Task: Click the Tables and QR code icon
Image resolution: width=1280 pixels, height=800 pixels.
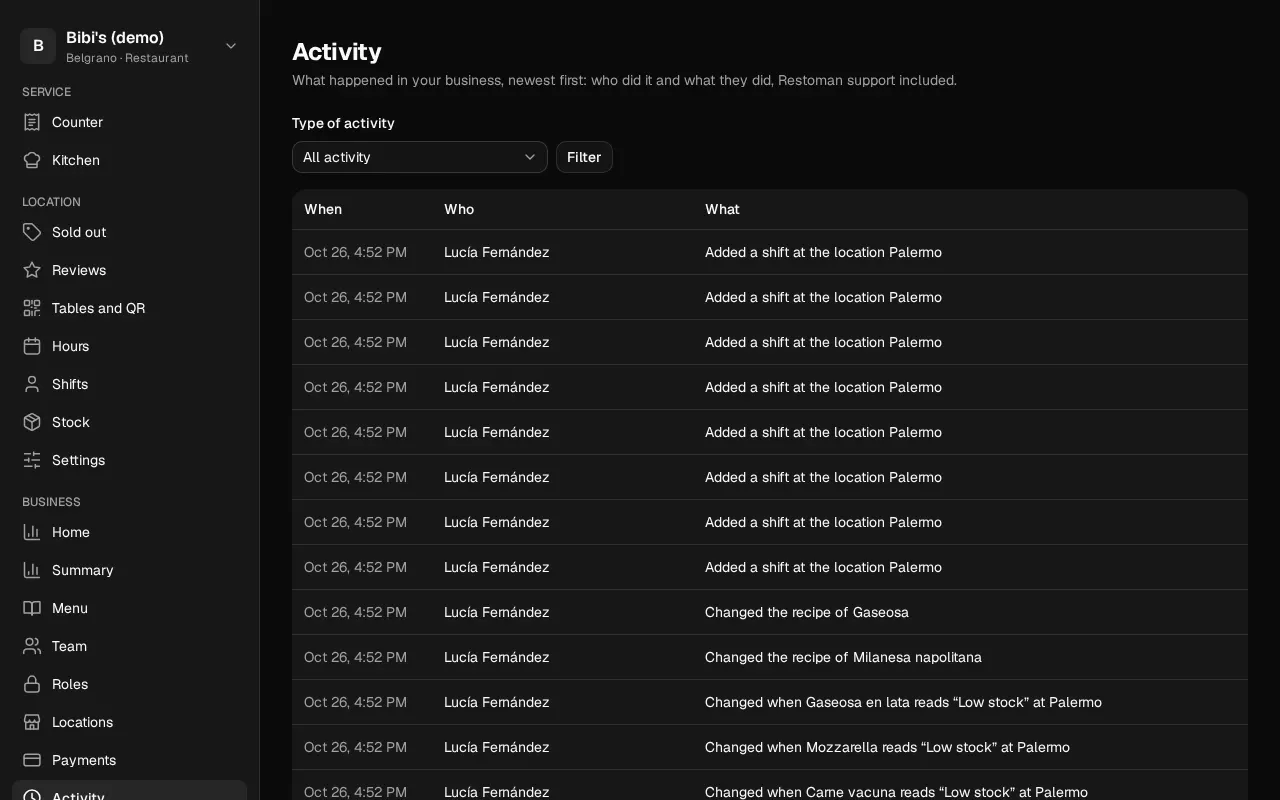Action: pyautogui.click(x=32, y=308)
